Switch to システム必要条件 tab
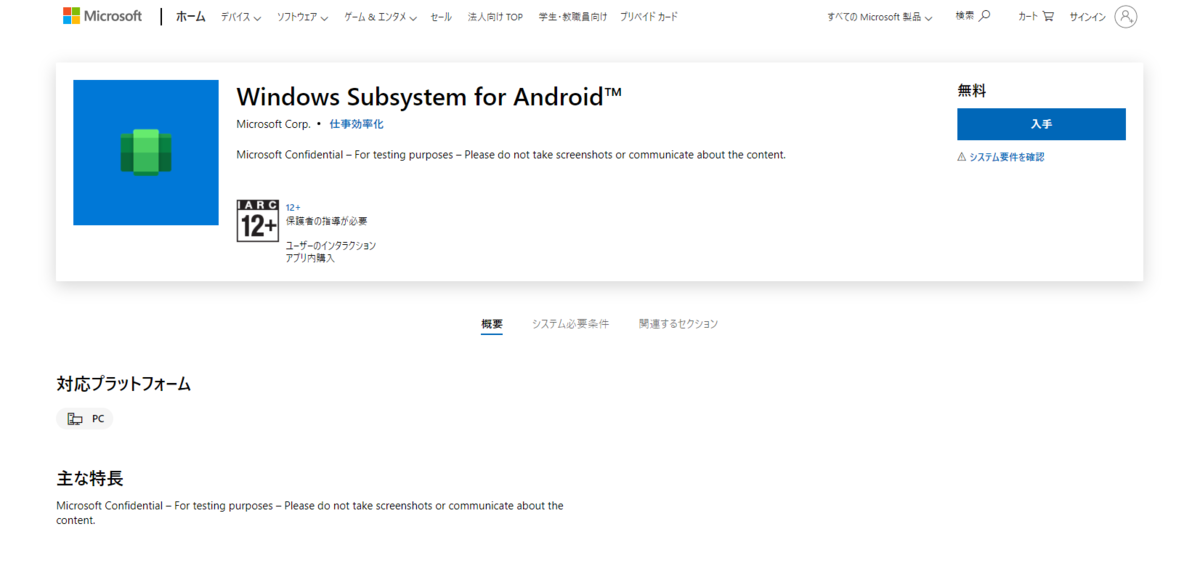The width and height of the screenshot is (1200, 561). (570, 324)
